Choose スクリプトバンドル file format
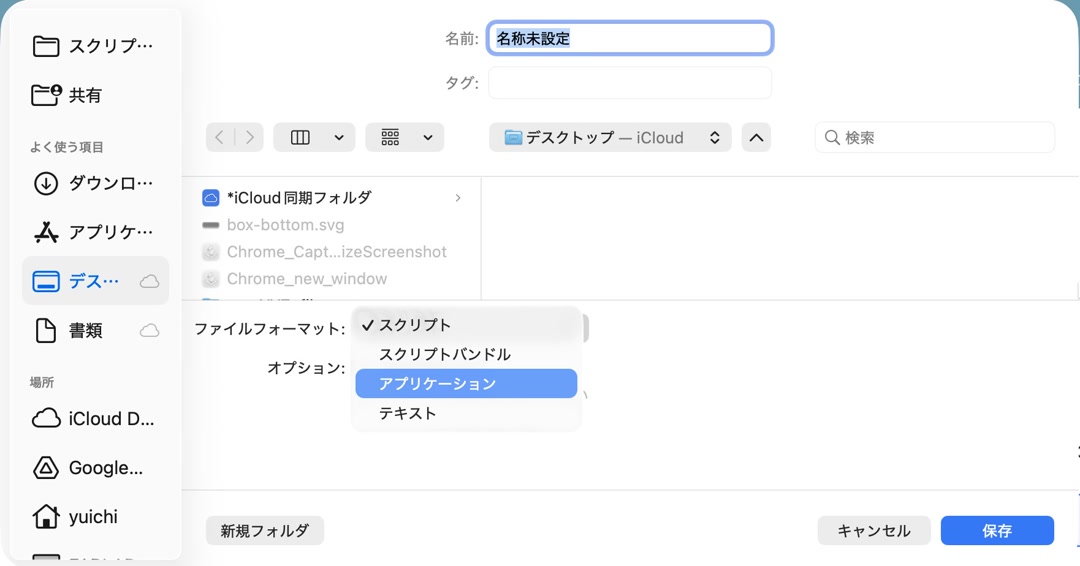This screenshot has width=1080, height=566. pyautogui.click(x=466, y=355)
